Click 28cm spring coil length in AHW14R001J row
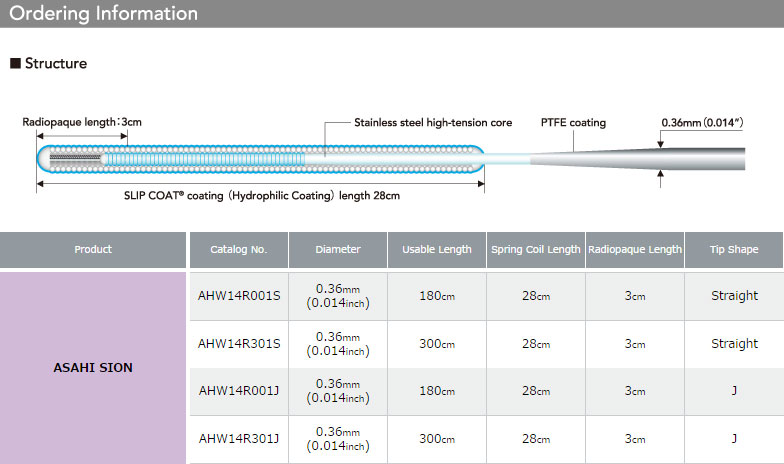Viewport: 784px width, 464px height. point(536,391)
